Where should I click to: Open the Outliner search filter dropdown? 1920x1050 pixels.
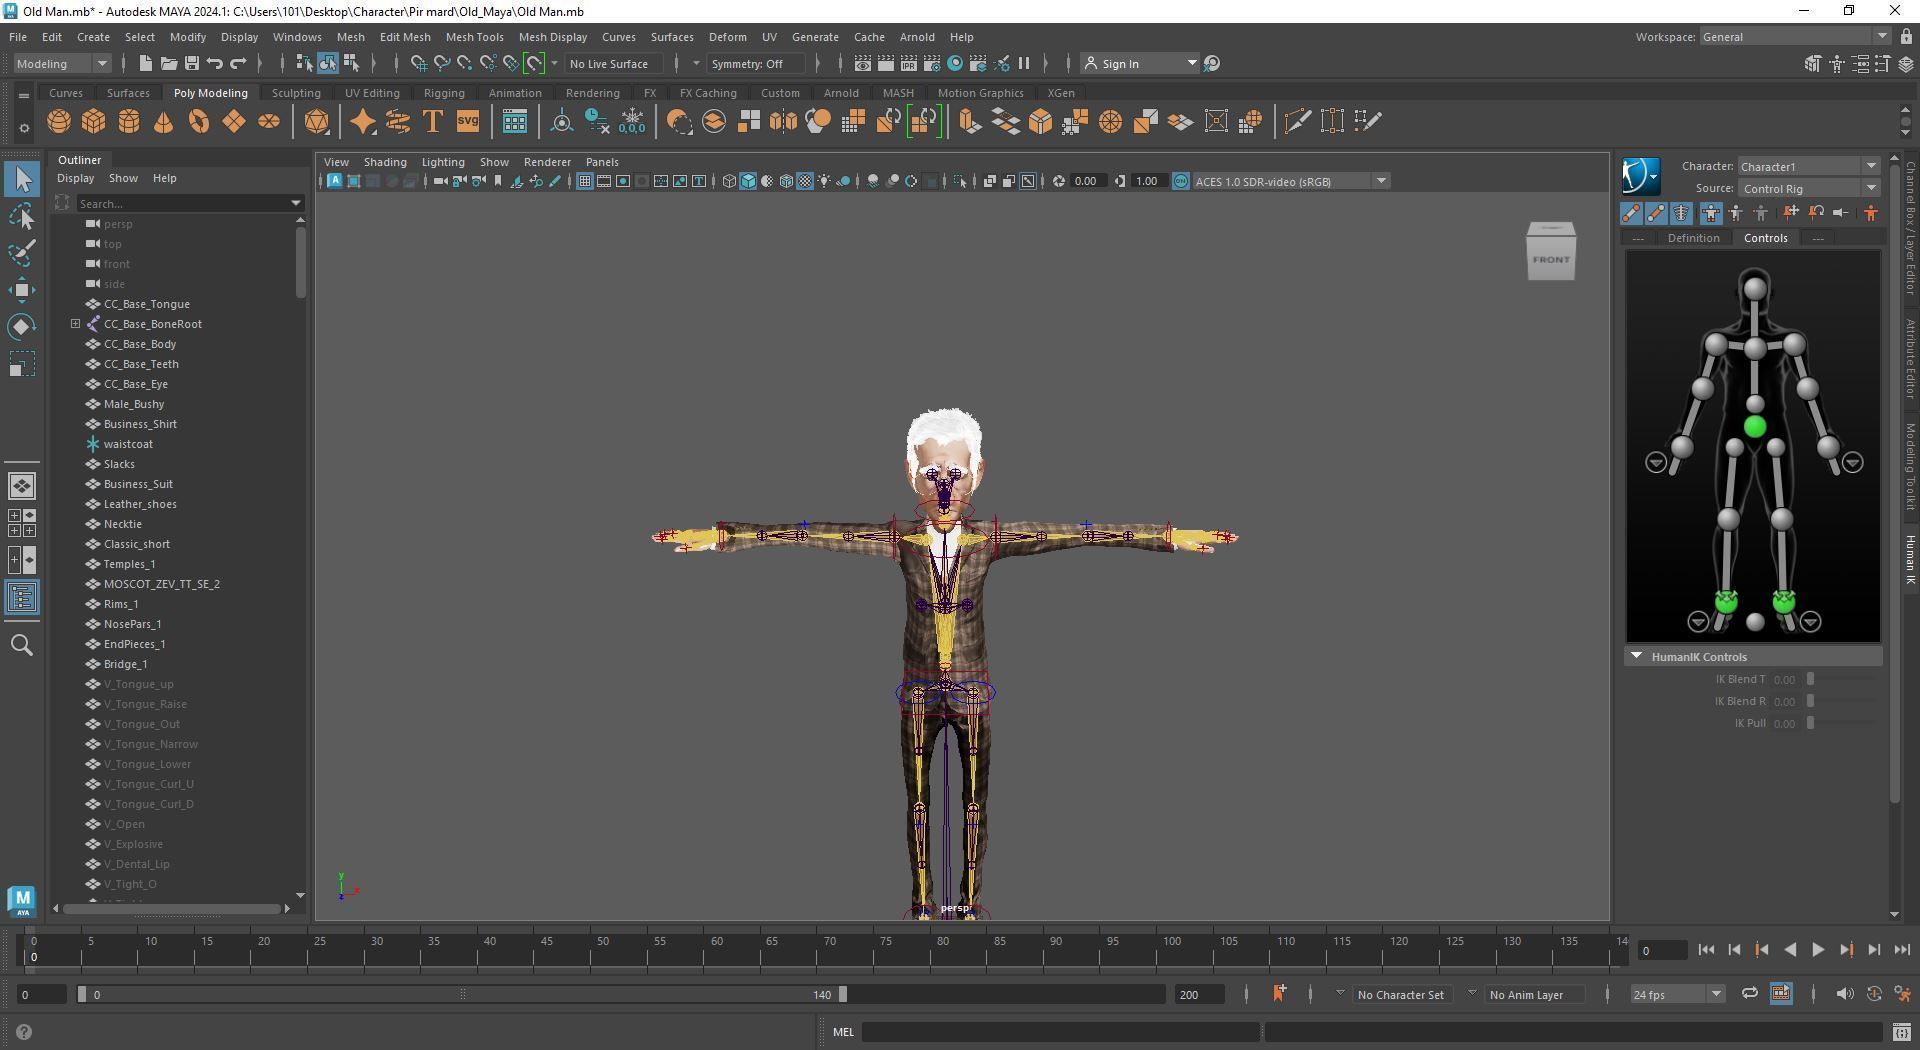(296, 203)
